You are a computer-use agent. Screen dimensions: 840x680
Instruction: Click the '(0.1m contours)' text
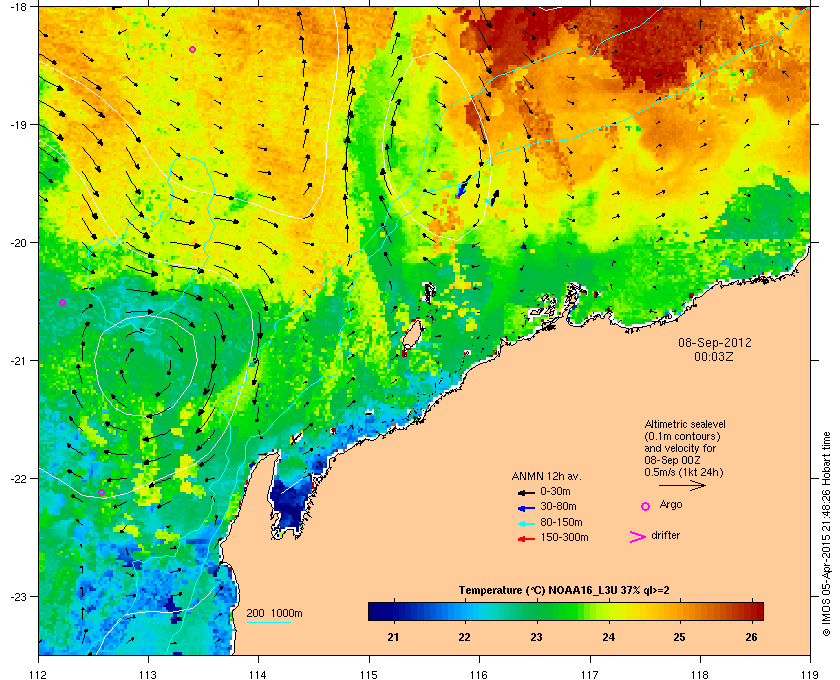(682, 436)
